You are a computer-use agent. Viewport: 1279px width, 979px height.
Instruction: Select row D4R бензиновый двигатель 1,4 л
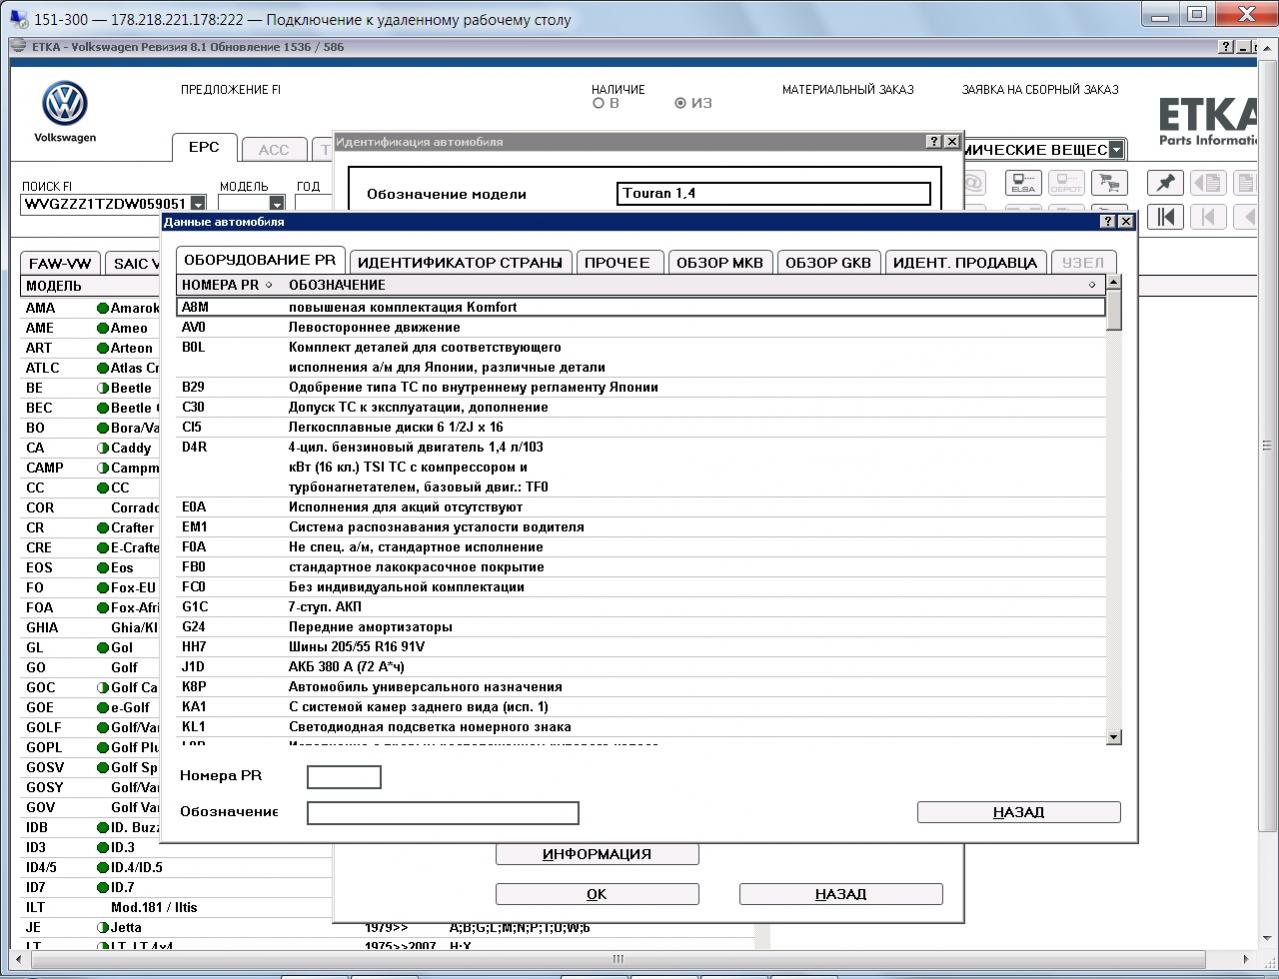[641, 467]
